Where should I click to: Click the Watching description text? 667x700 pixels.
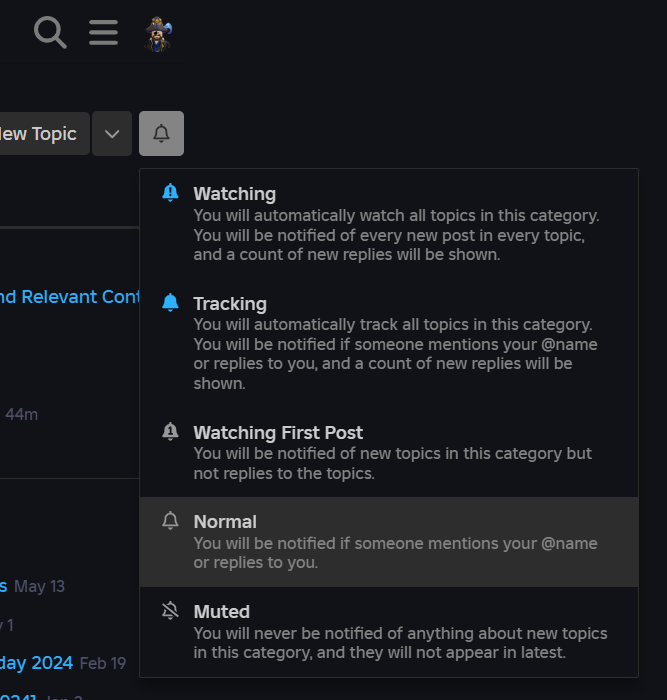point(396,235)
